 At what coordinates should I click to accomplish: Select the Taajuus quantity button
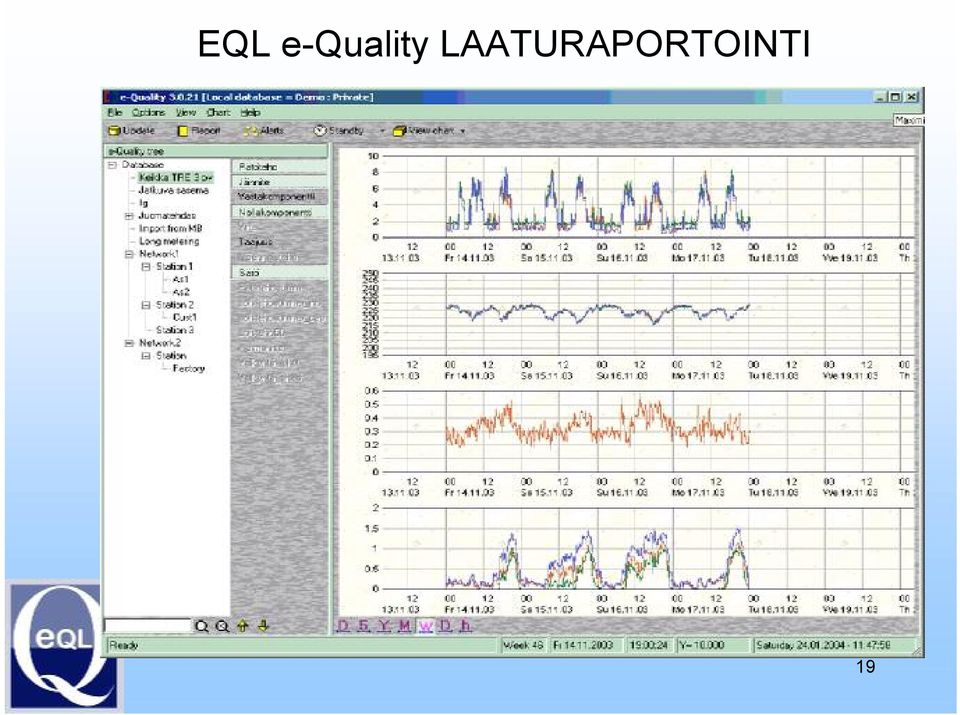[256, 242]
